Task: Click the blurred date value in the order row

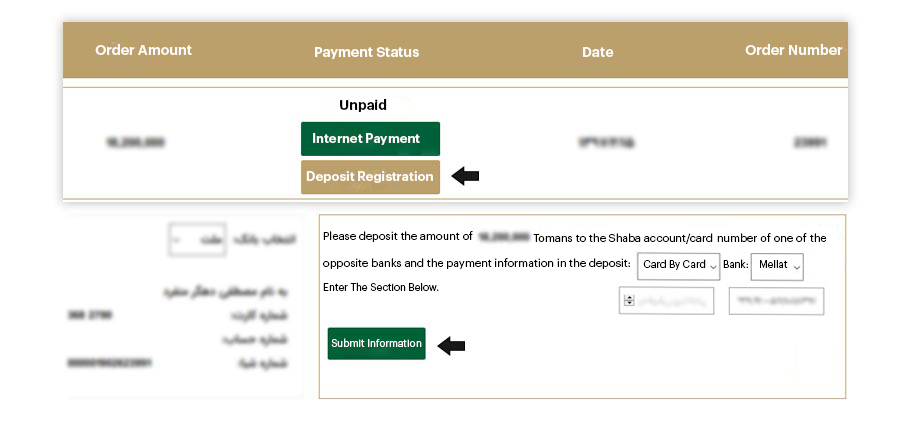Action: coord(606,142)
